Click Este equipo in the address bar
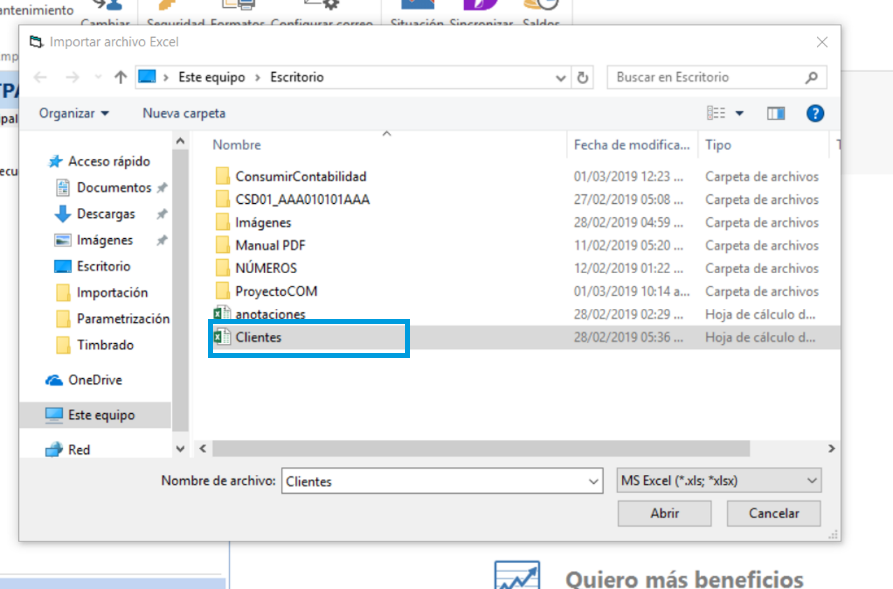The width and height of the screenshot is (893, 589). pyautogui.click(x=212, y=77)
